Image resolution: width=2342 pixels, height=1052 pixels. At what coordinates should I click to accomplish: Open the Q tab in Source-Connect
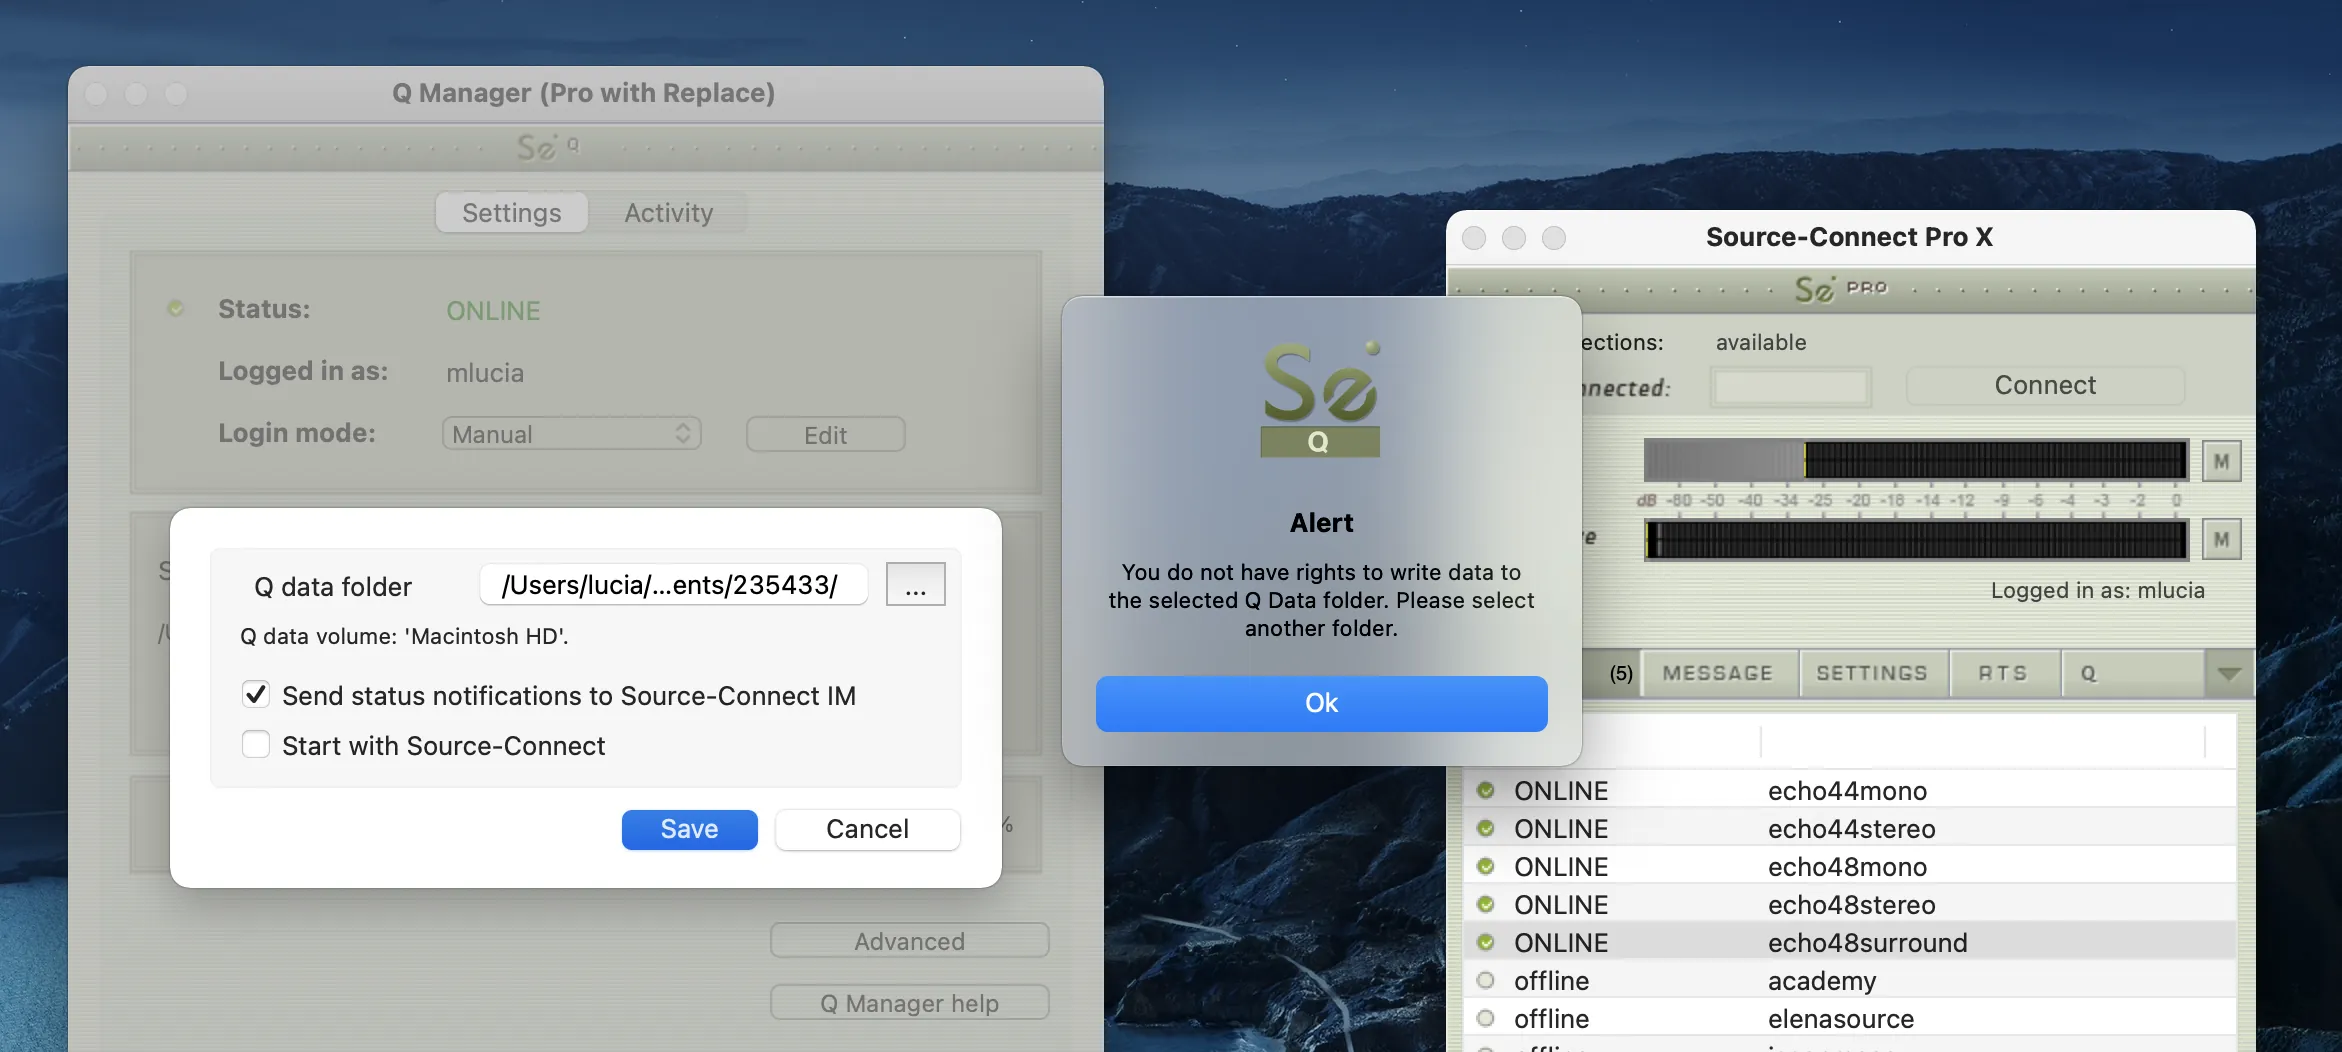tap(2131, 673)
